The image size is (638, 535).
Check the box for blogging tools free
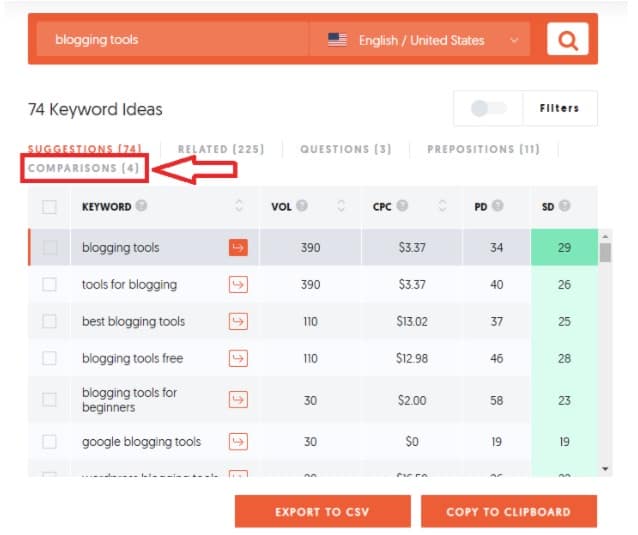(49, 358)
